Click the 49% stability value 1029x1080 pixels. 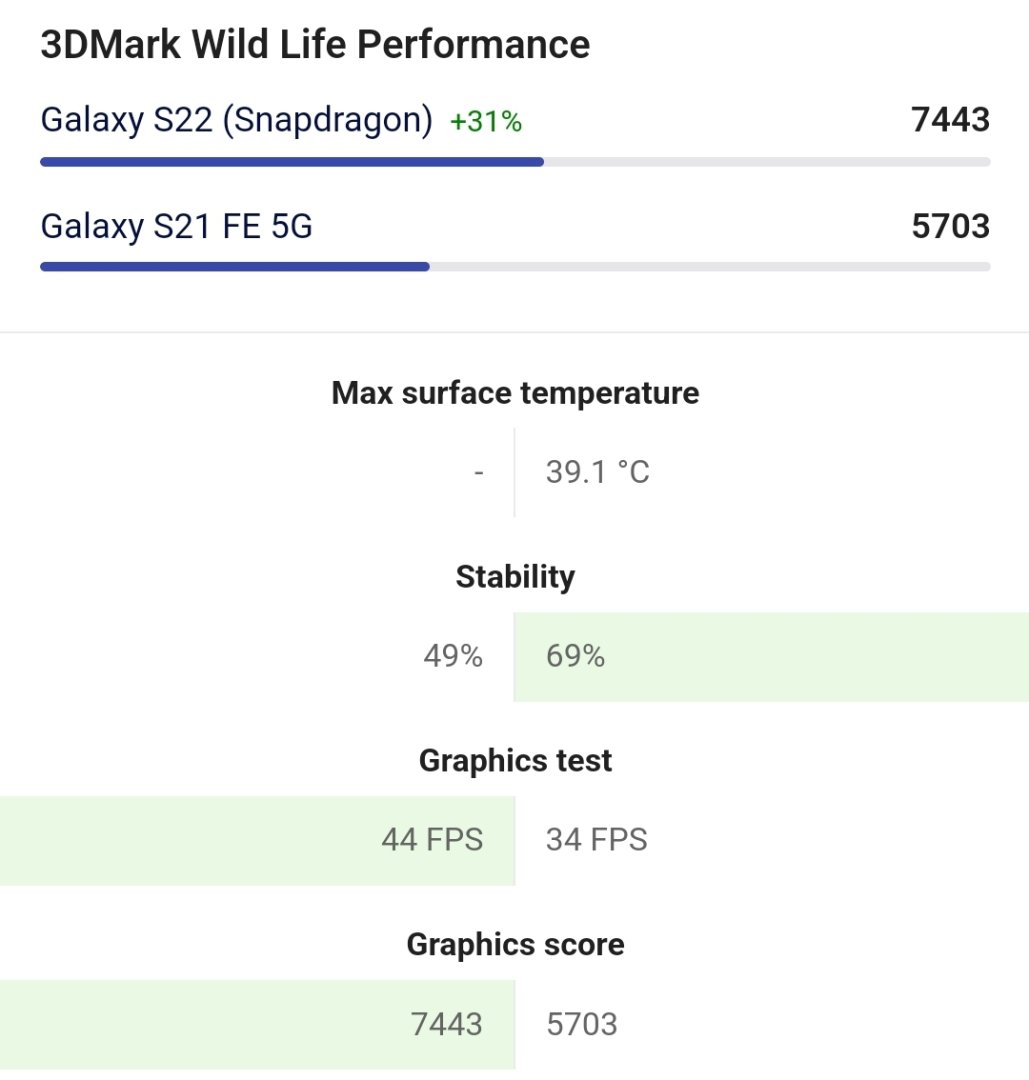(453, 656)
